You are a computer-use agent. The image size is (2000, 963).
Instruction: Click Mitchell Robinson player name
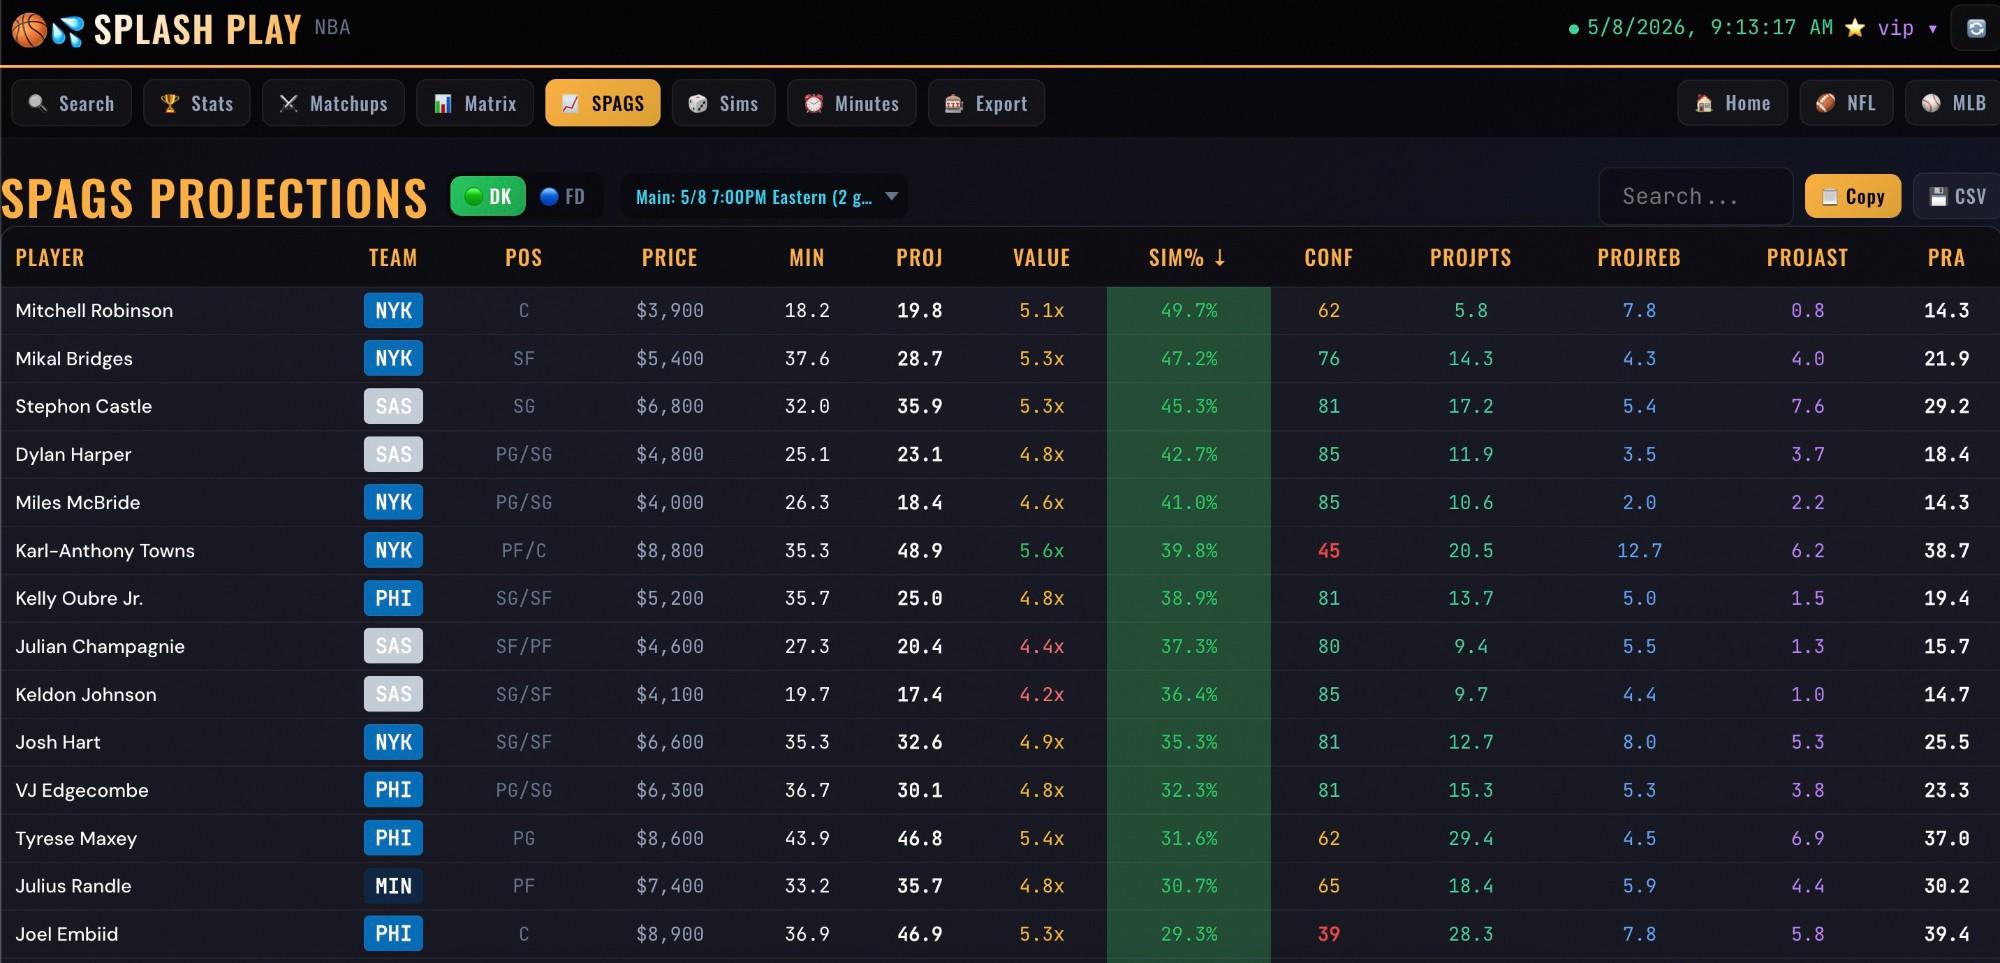[94, 310]
